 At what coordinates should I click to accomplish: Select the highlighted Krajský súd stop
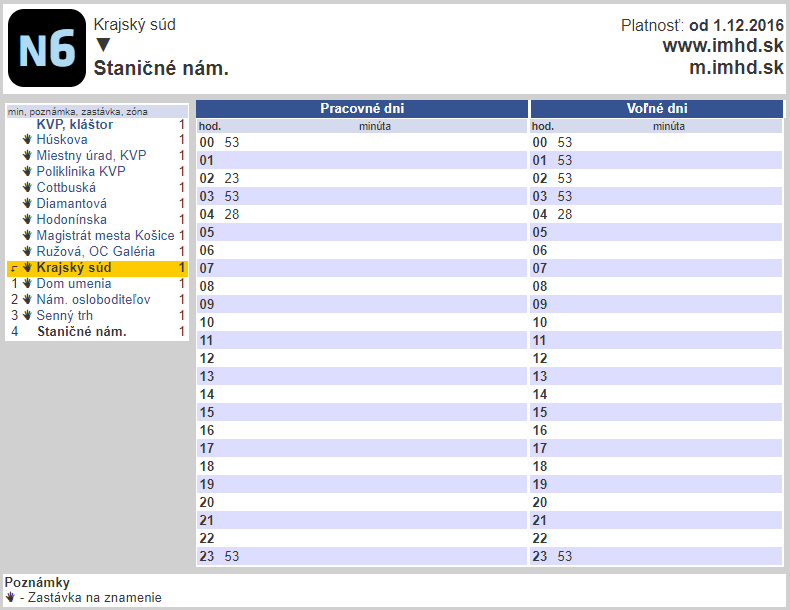pos(75,268)
